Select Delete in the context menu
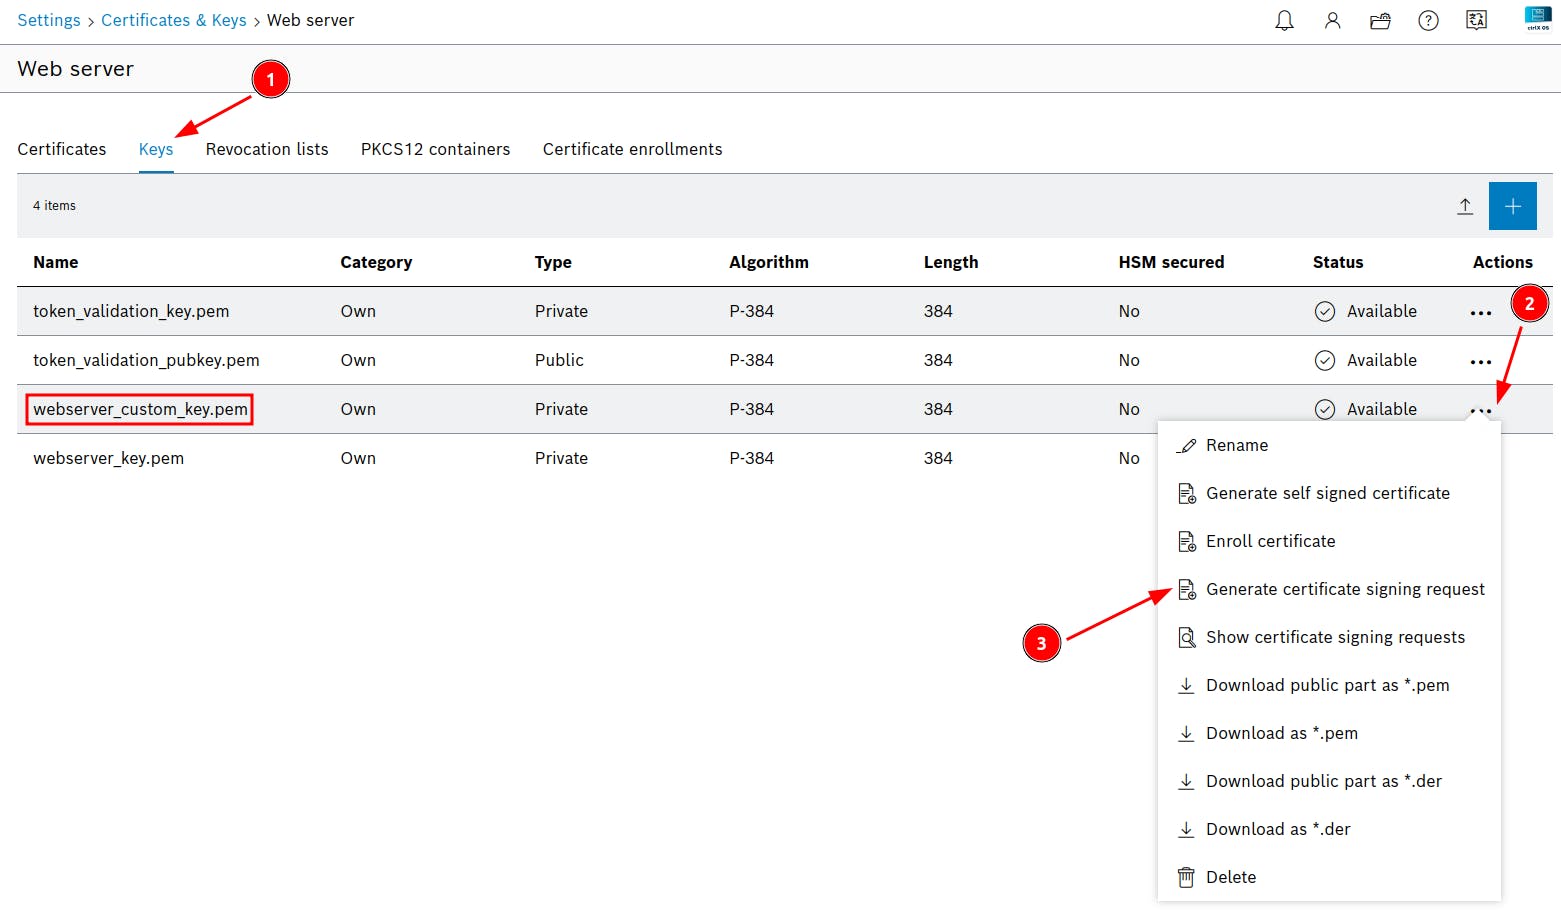The height and width of the screenshot is (917, 1561). point(1230,877)
